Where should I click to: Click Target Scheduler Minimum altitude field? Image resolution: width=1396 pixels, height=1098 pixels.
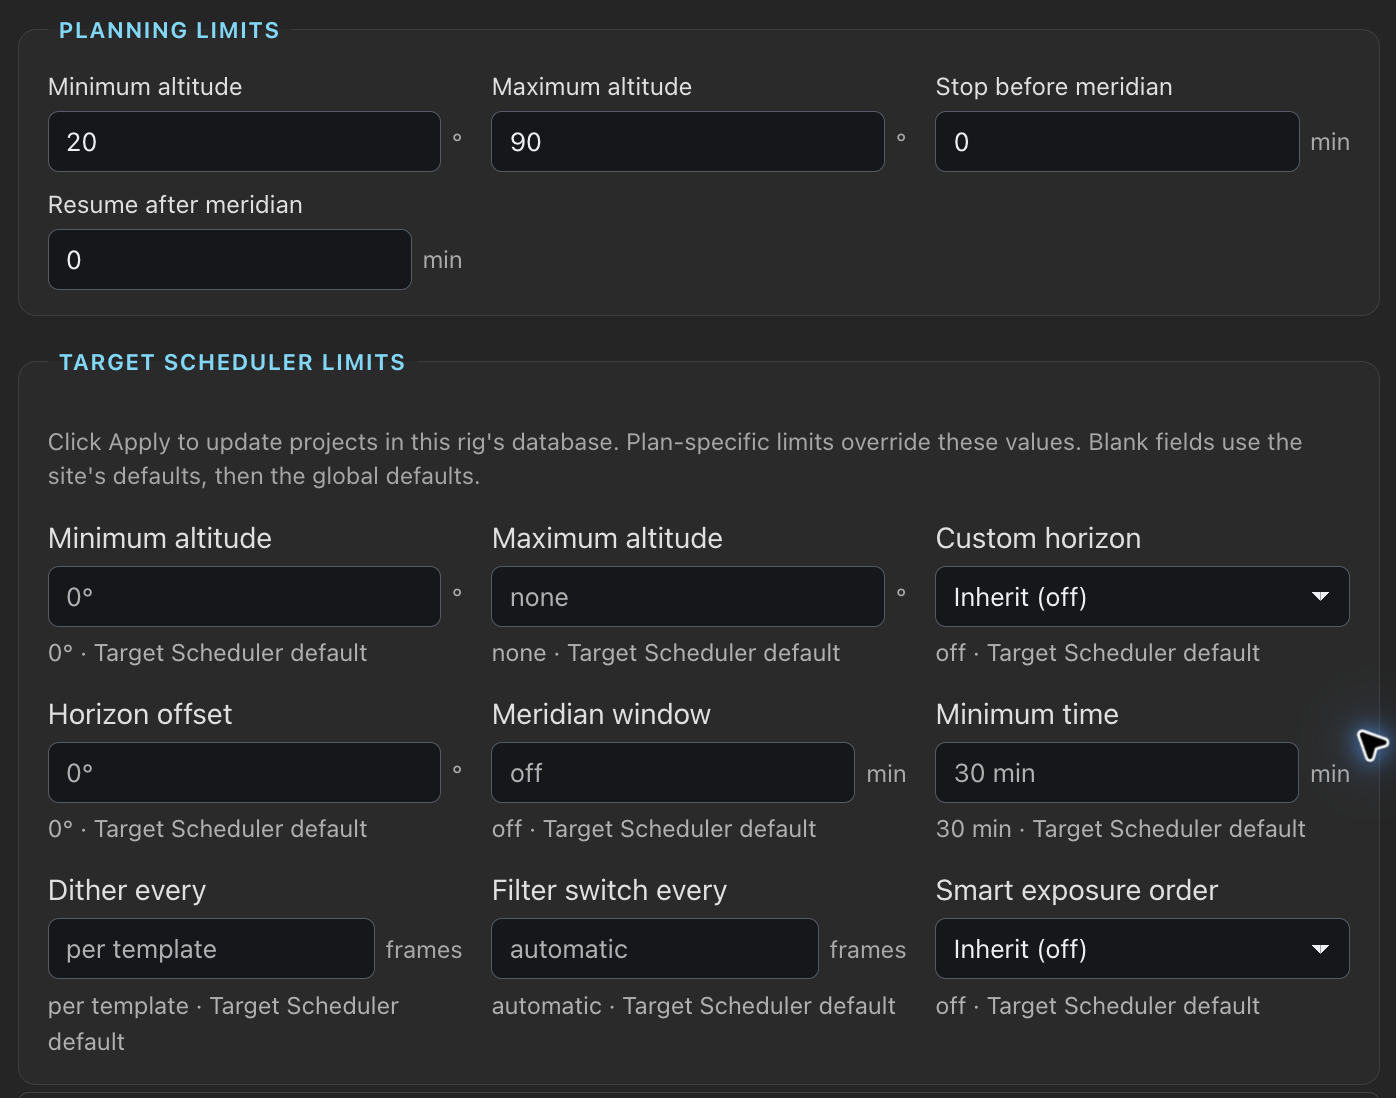tap(244, 597)
